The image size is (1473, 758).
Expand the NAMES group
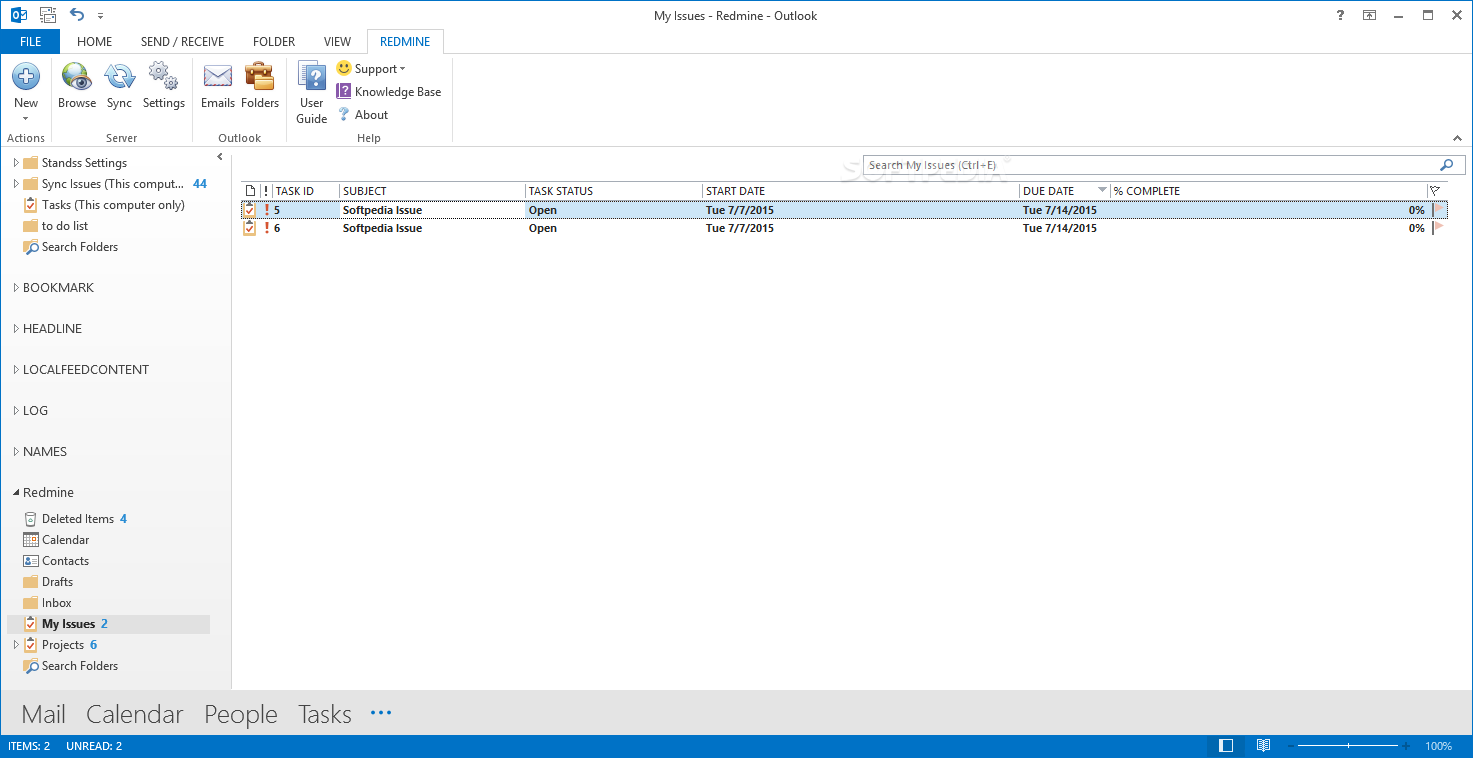click(x=16, y=452)
